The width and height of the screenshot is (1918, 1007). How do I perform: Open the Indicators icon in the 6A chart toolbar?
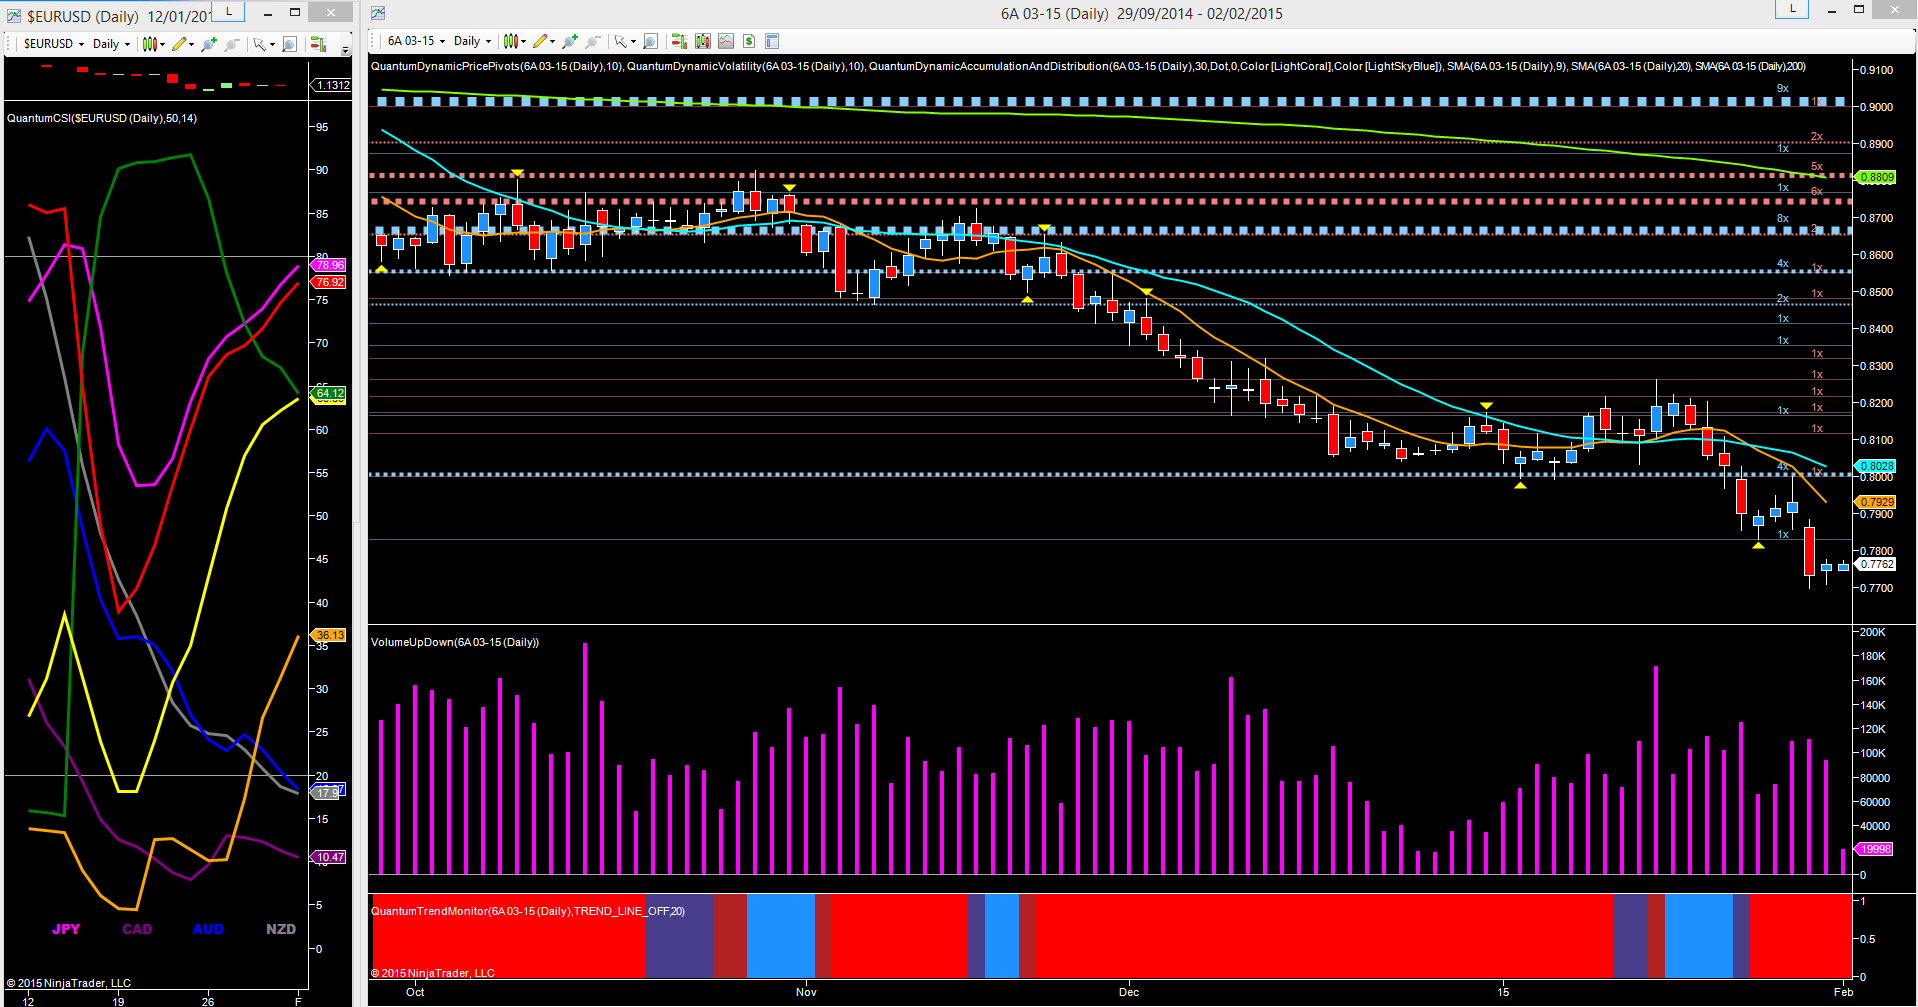point(725,41)
